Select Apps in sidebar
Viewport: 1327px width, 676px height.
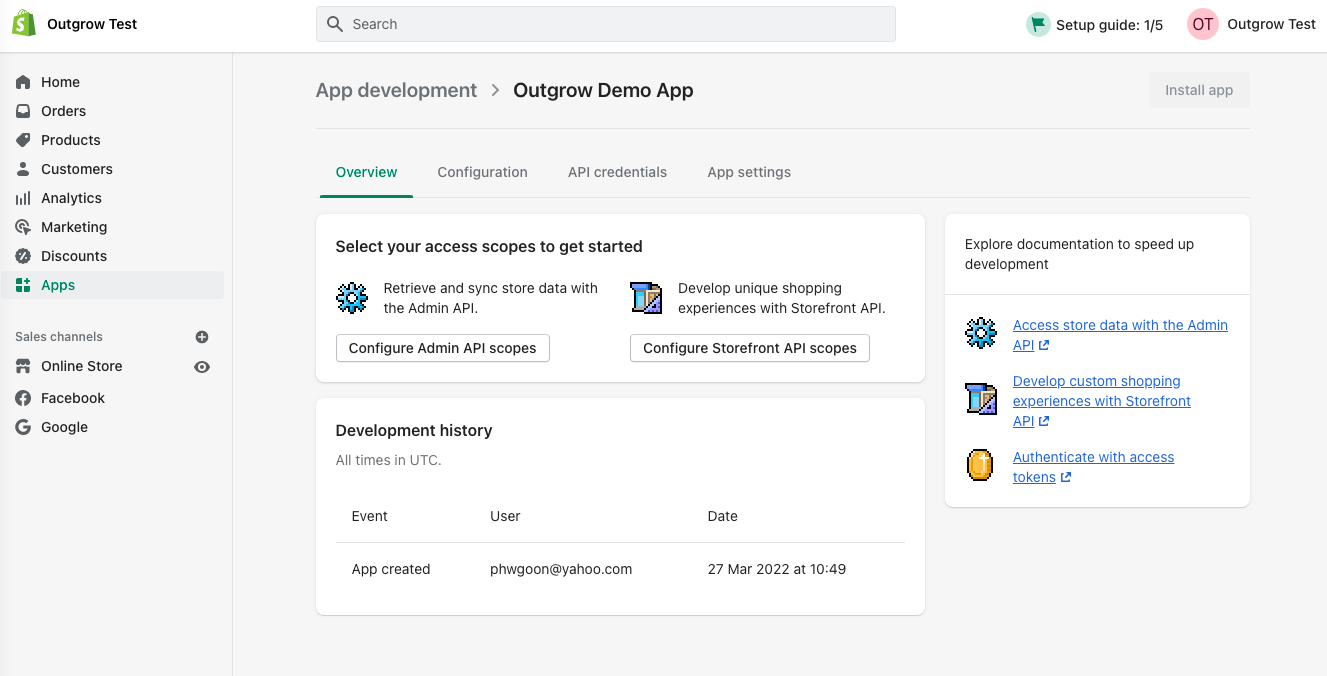pyautogui.click(x=112, y=285)
